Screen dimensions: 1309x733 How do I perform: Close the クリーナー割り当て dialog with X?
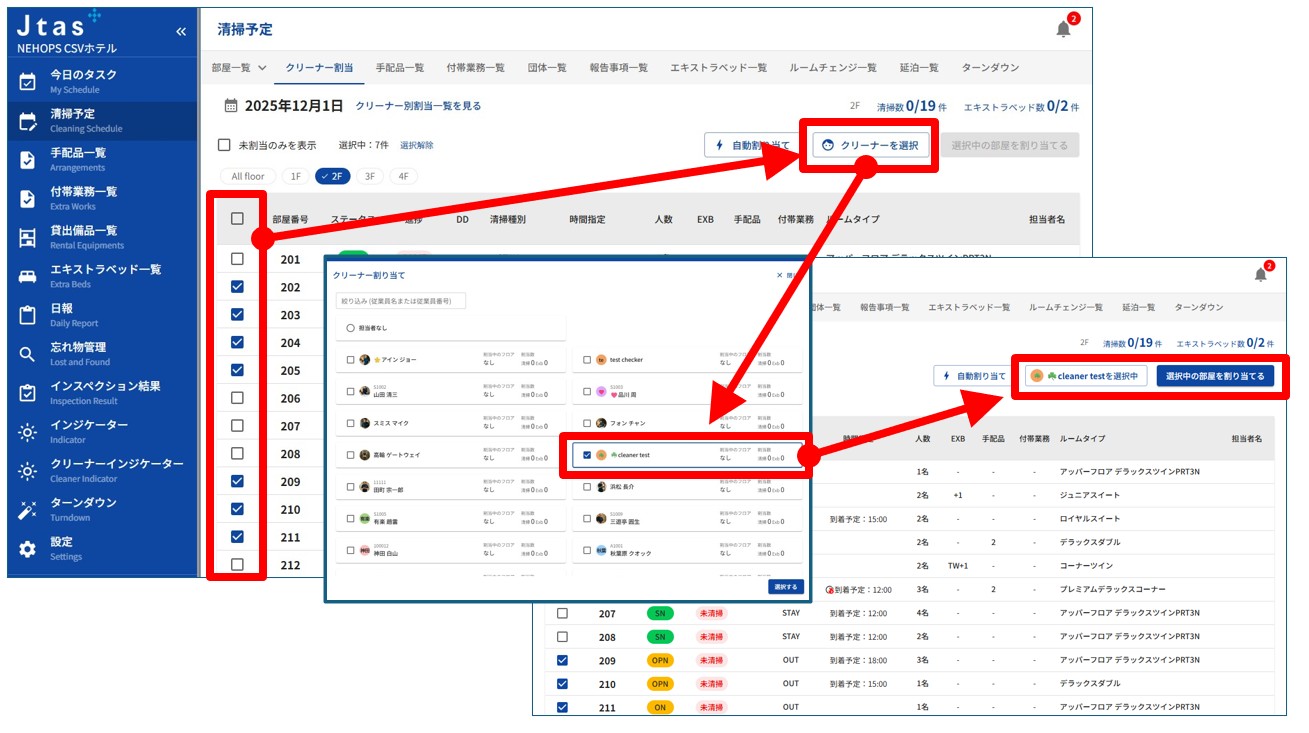[x=779, y=275]
